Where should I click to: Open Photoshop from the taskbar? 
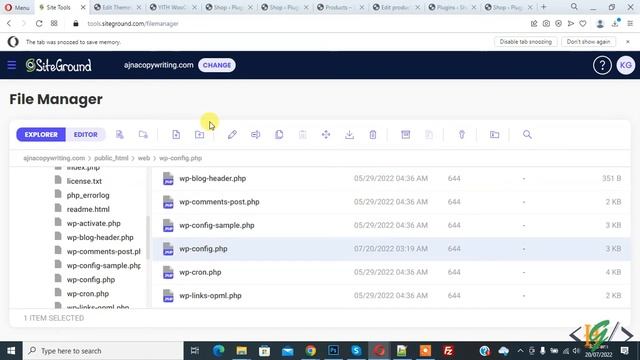pyautogui.click(x=333, y=351)
